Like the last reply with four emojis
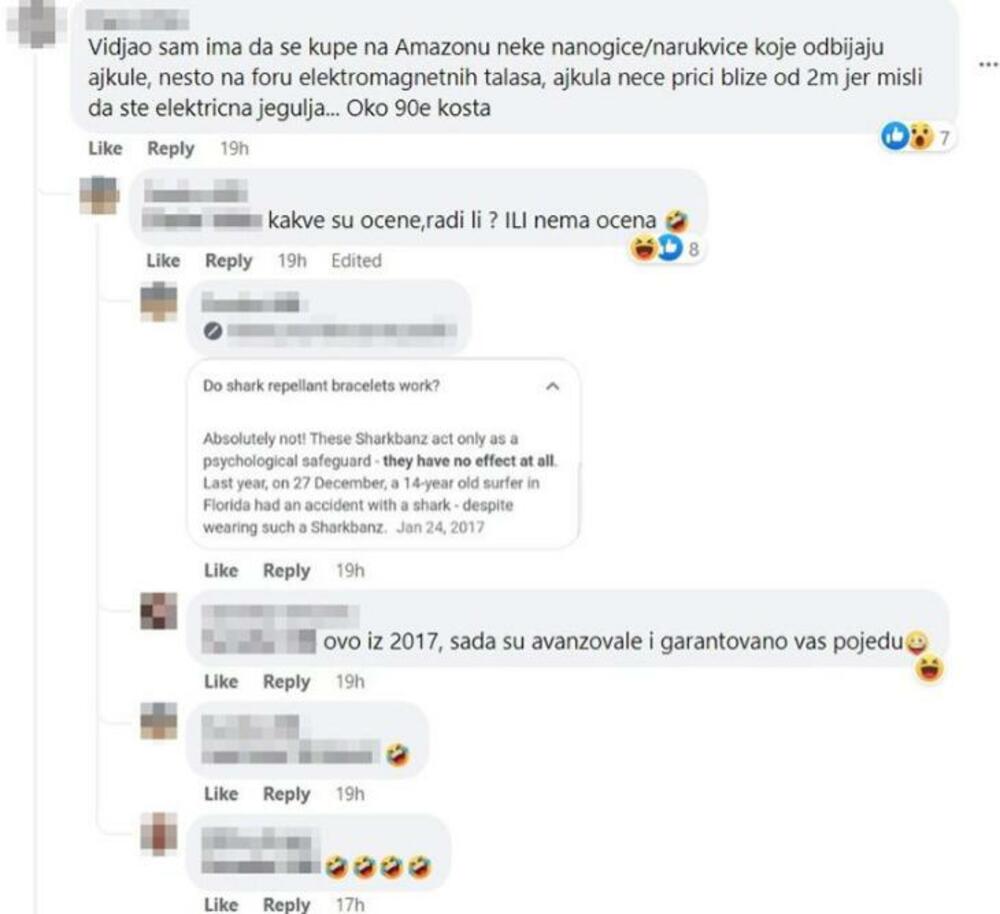Image resolution: width=1000 pixels, height=914 pixels. point(221,904)
